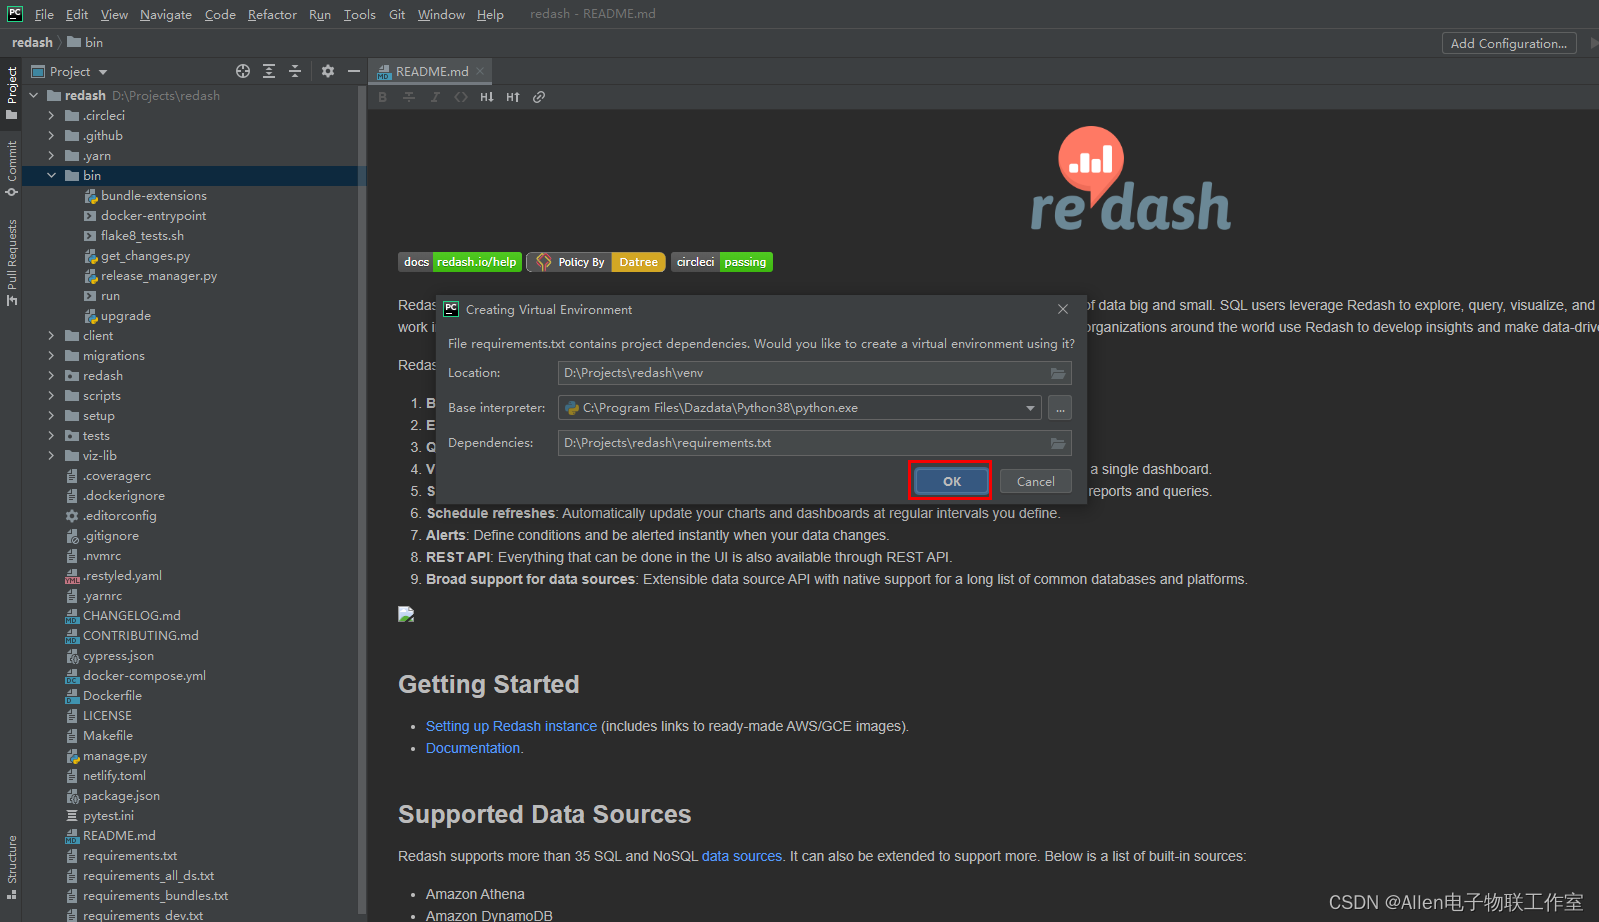Open the Structure tool window side tab
Screen dimensions: 1599x922
pos(11,867)
